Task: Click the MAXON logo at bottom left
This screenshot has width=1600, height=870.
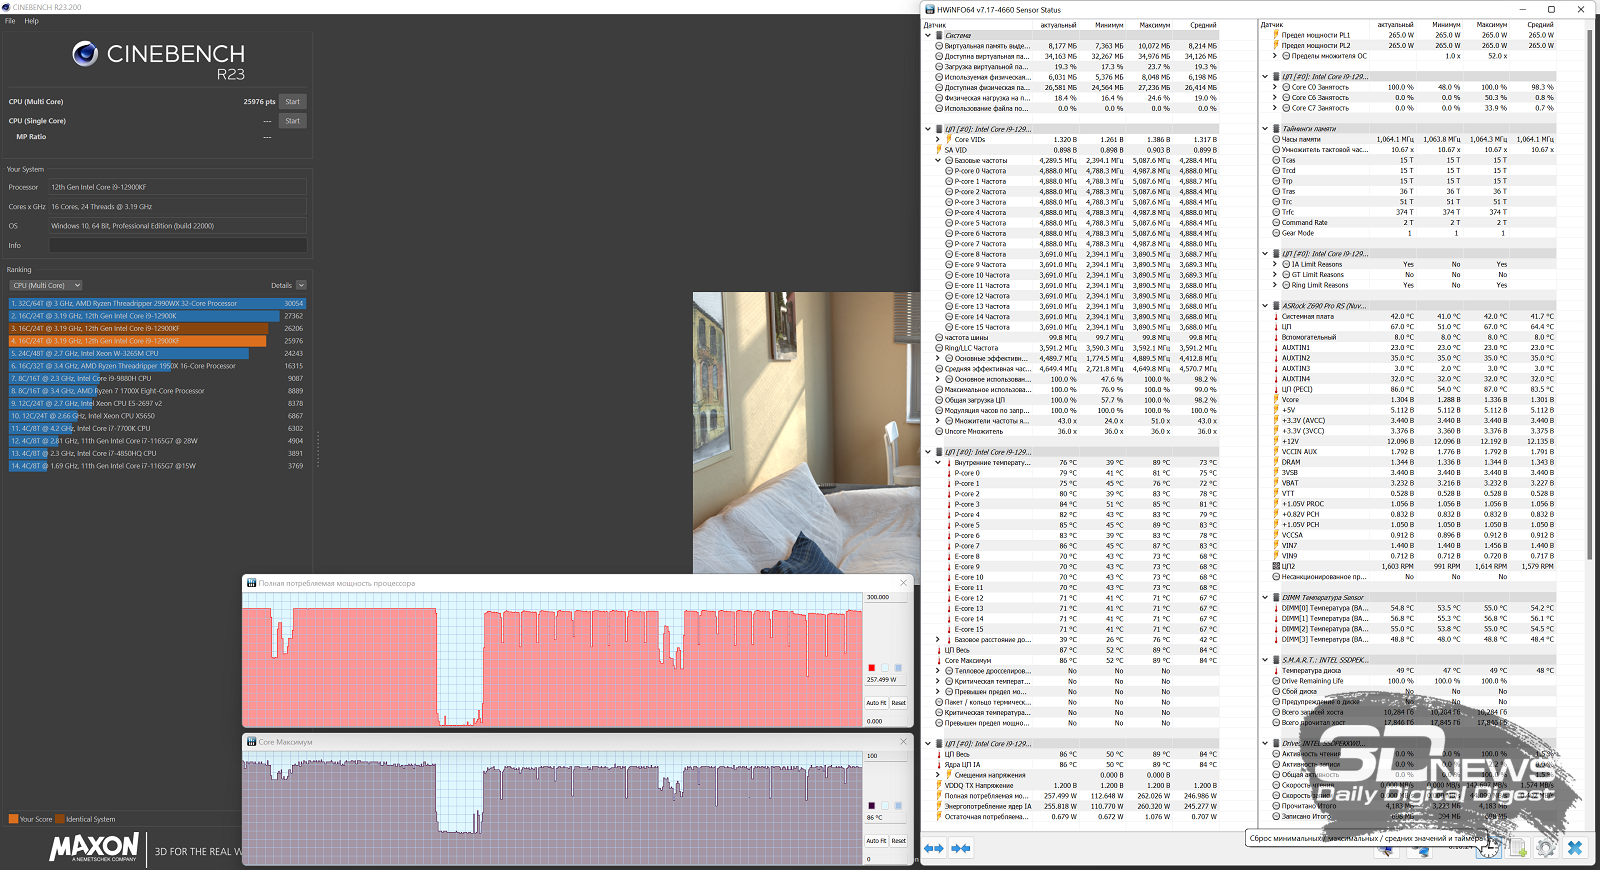Action: click(94, 848)
